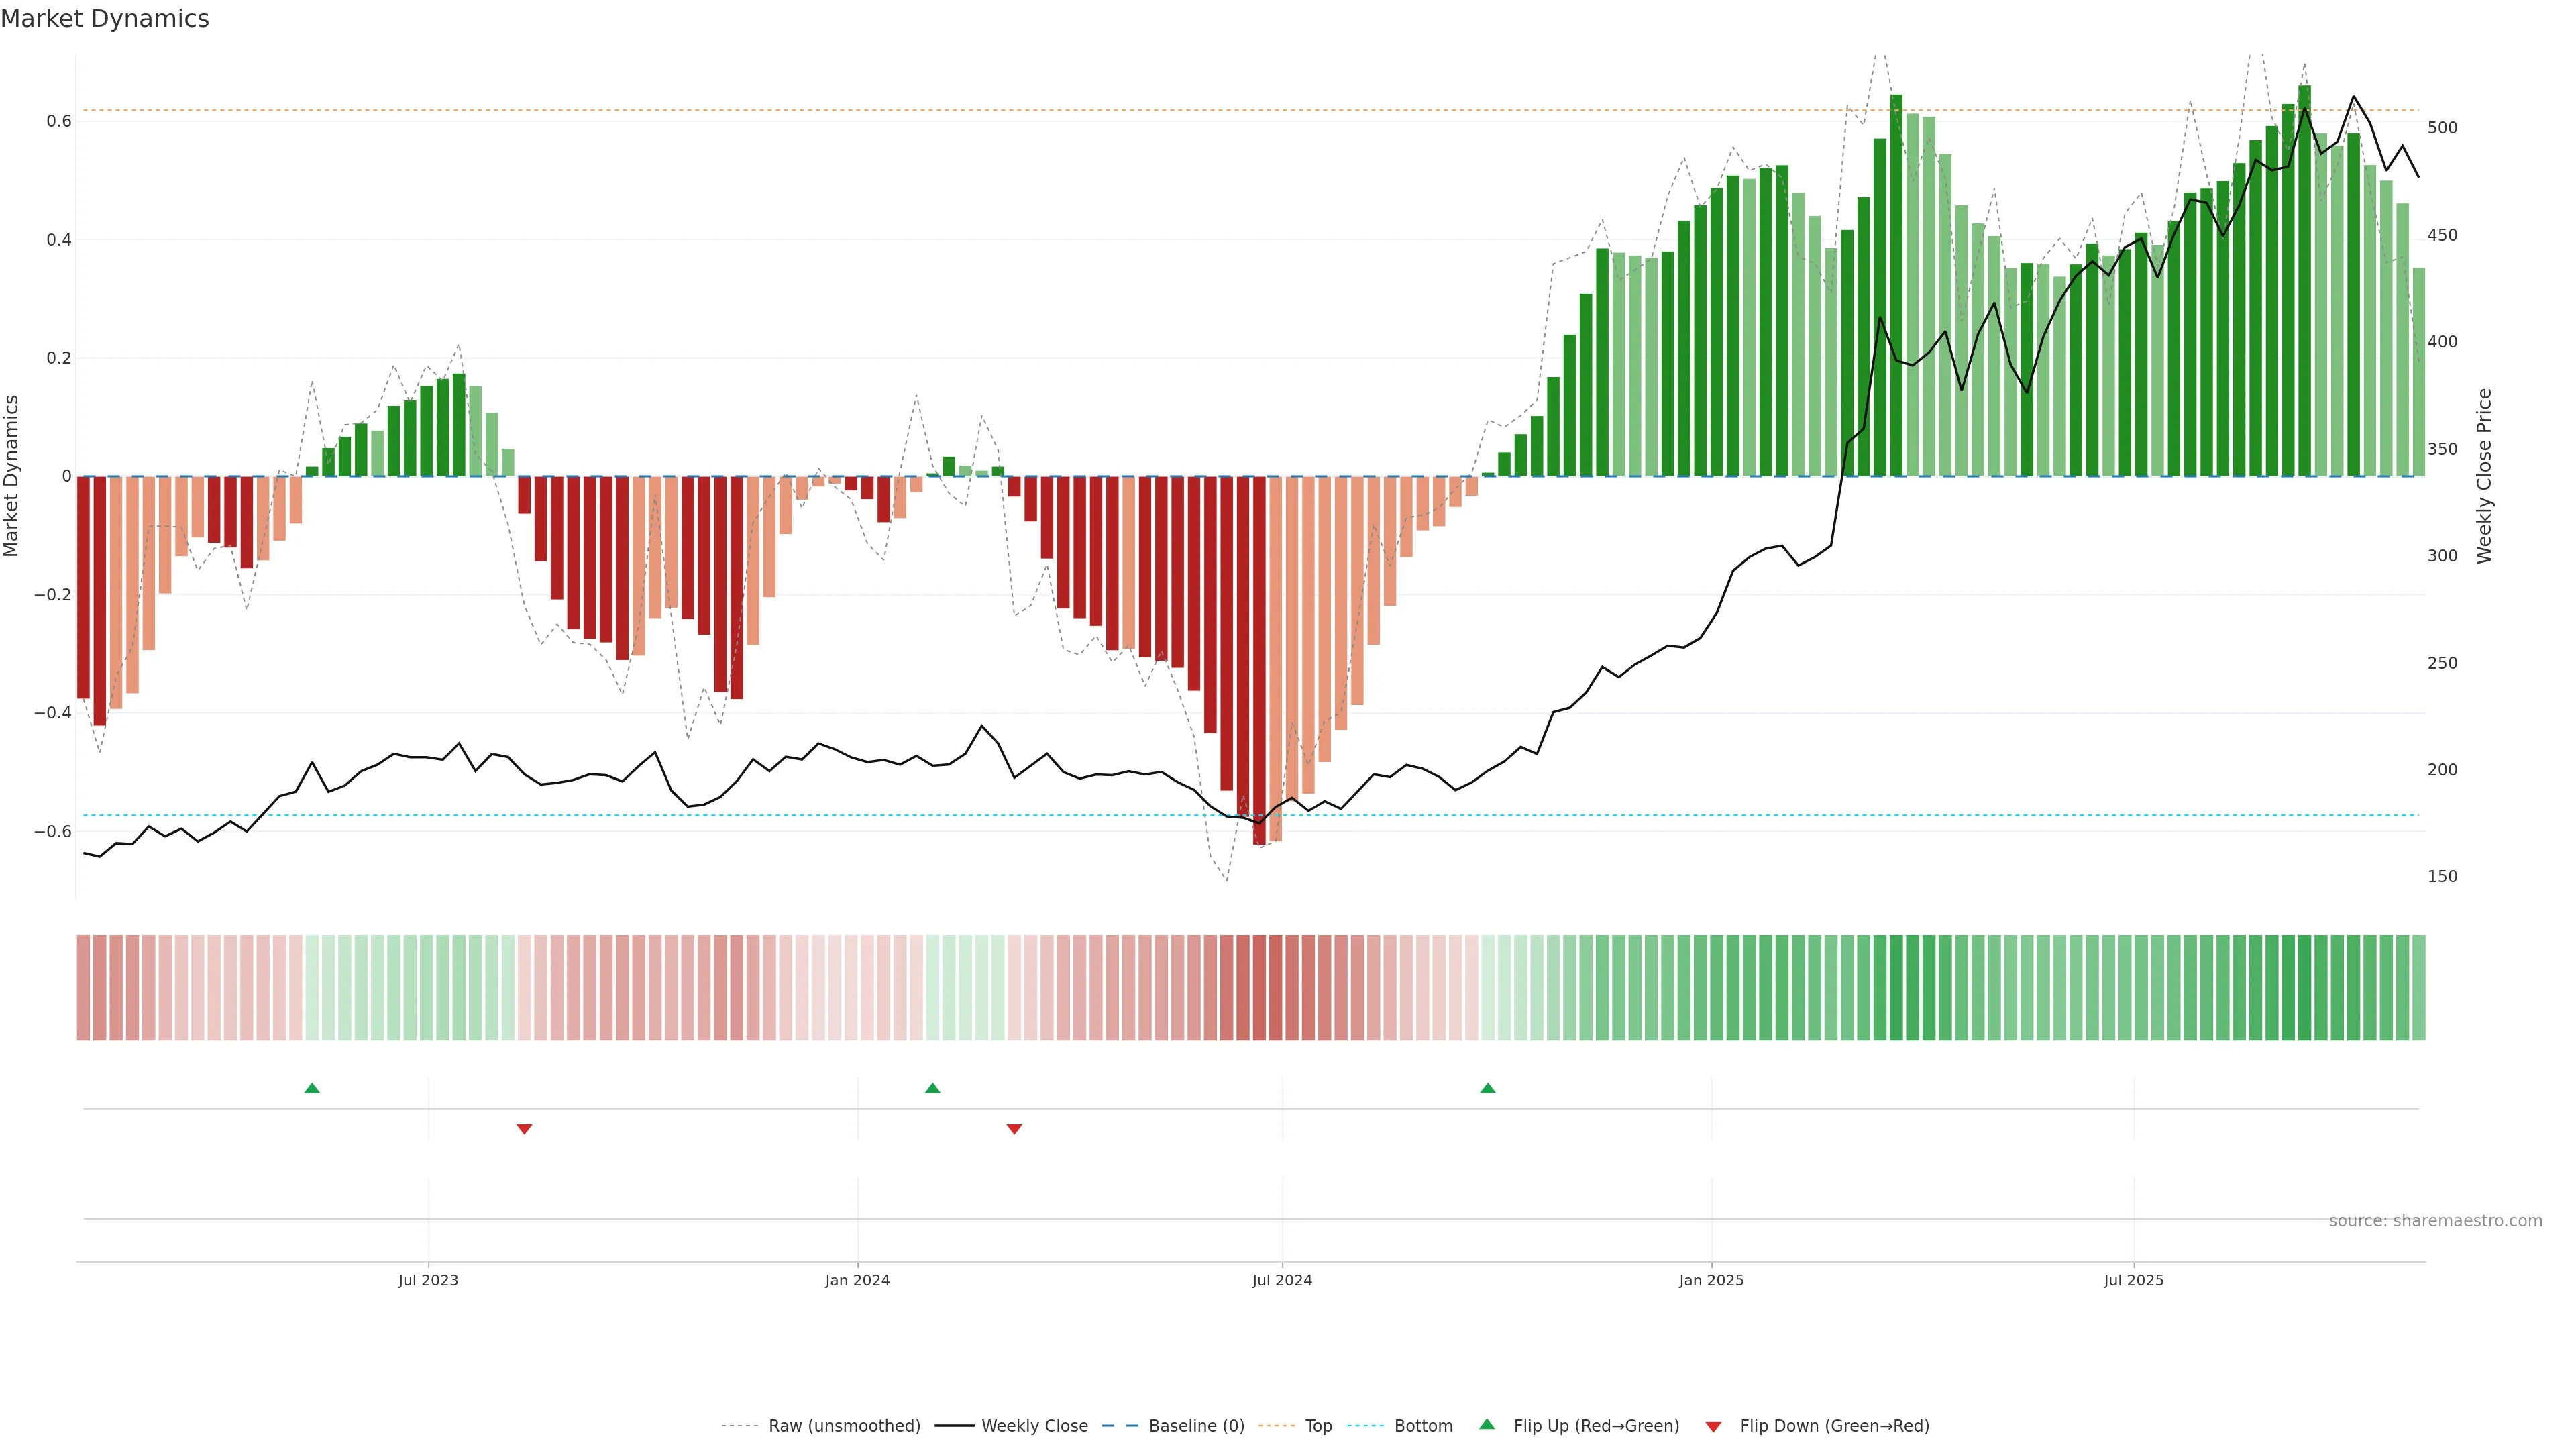The width and height of the screenshot is (2576, 1449).
Task: Click the source: sharemaestro.com text
Action: 2435,1221
